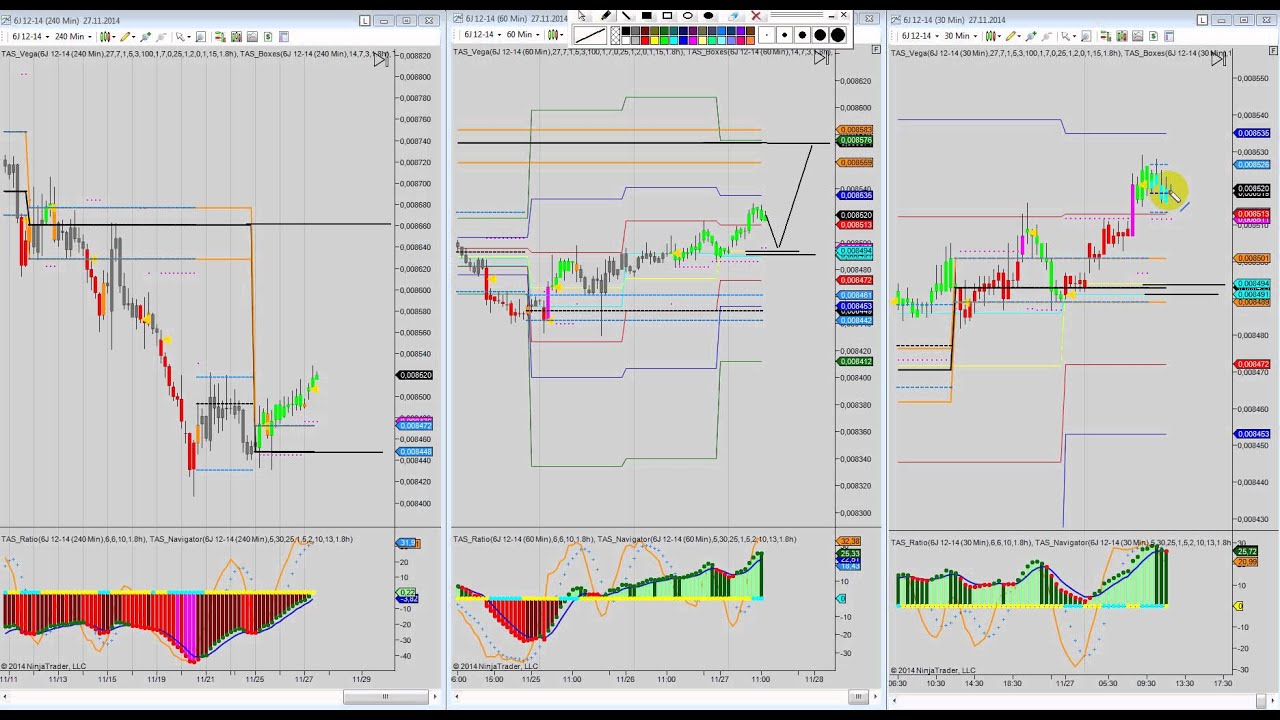
Task: Click scroll right arrow under 240 Min chart
Action: [434, 696]
